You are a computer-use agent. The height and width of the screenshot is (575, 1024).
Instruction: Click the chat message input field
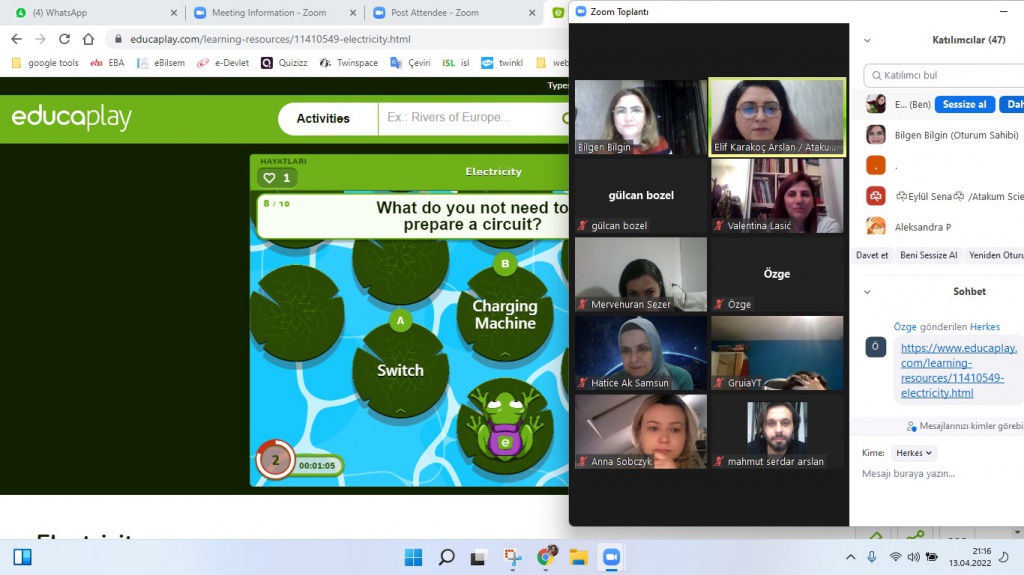click(x=940, y=474)
